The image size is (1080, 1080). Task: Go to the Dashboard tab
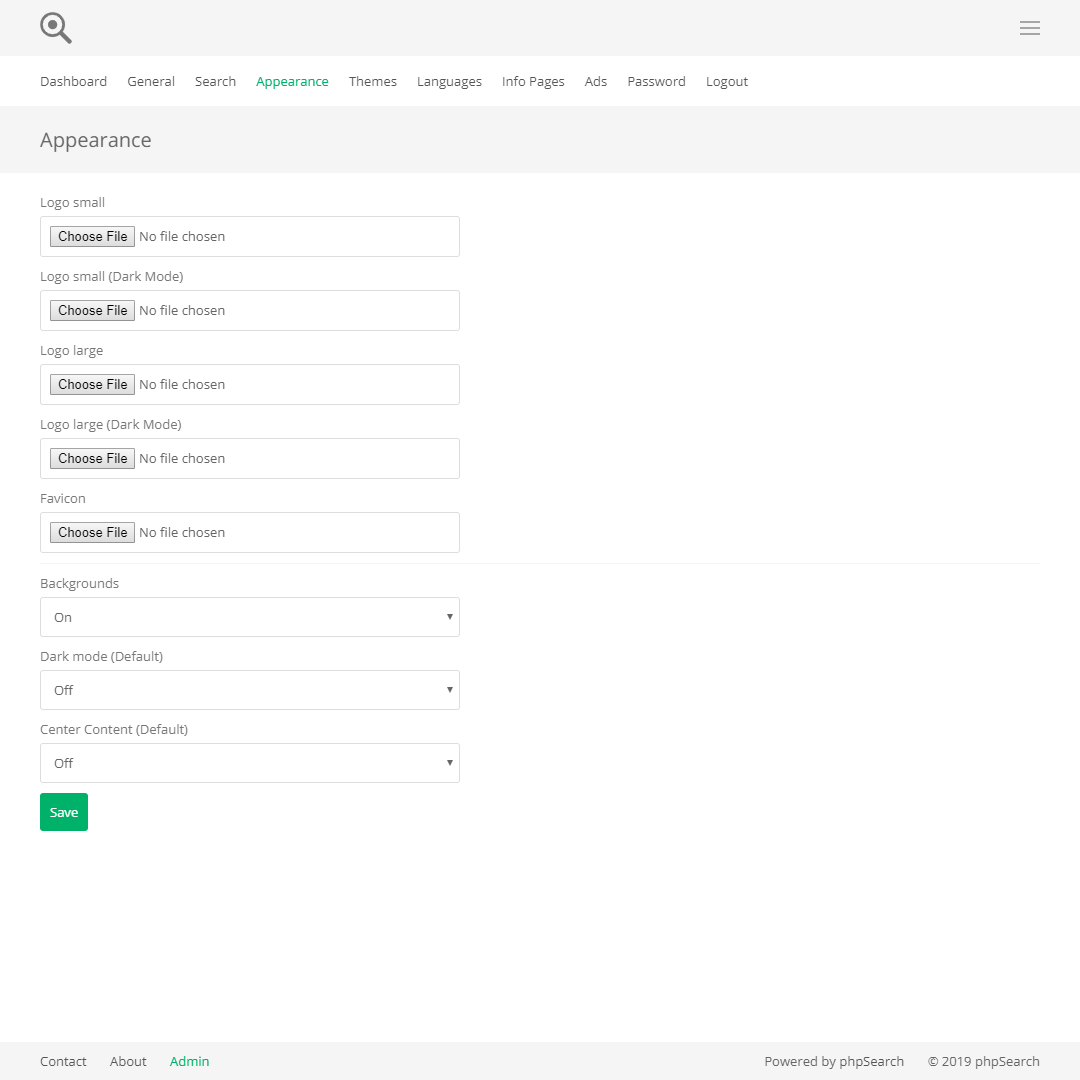73,82
